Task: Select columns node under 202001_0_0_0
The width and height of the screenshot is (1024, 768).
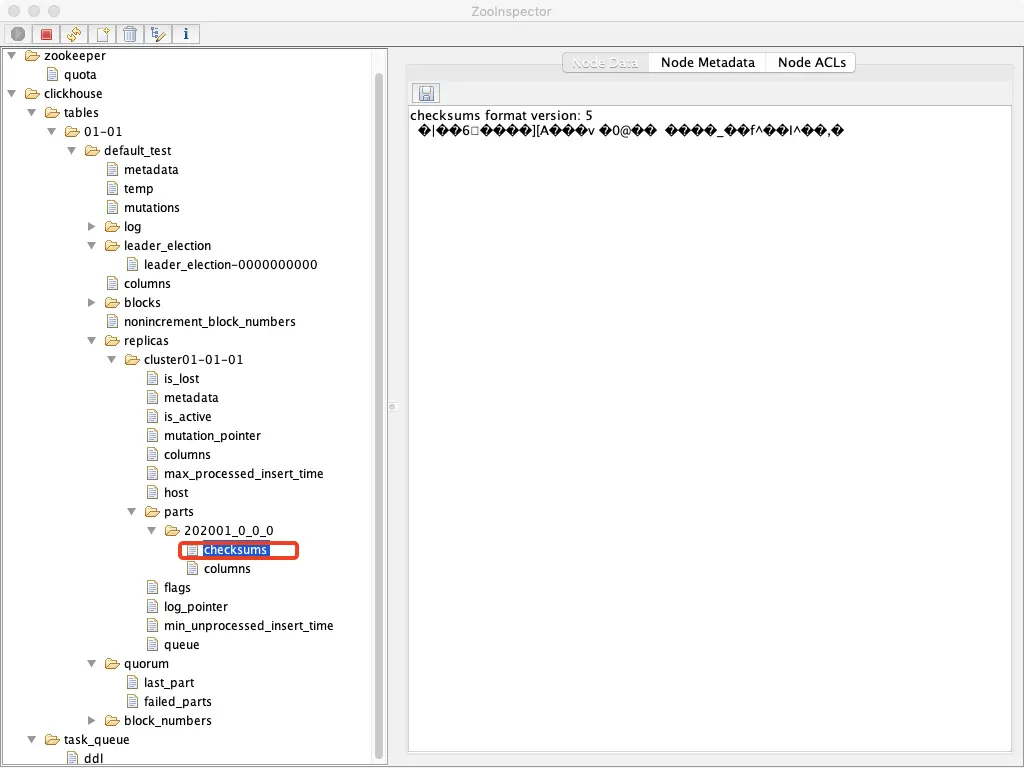Action: pyautogui.click(x=227, y=569)
